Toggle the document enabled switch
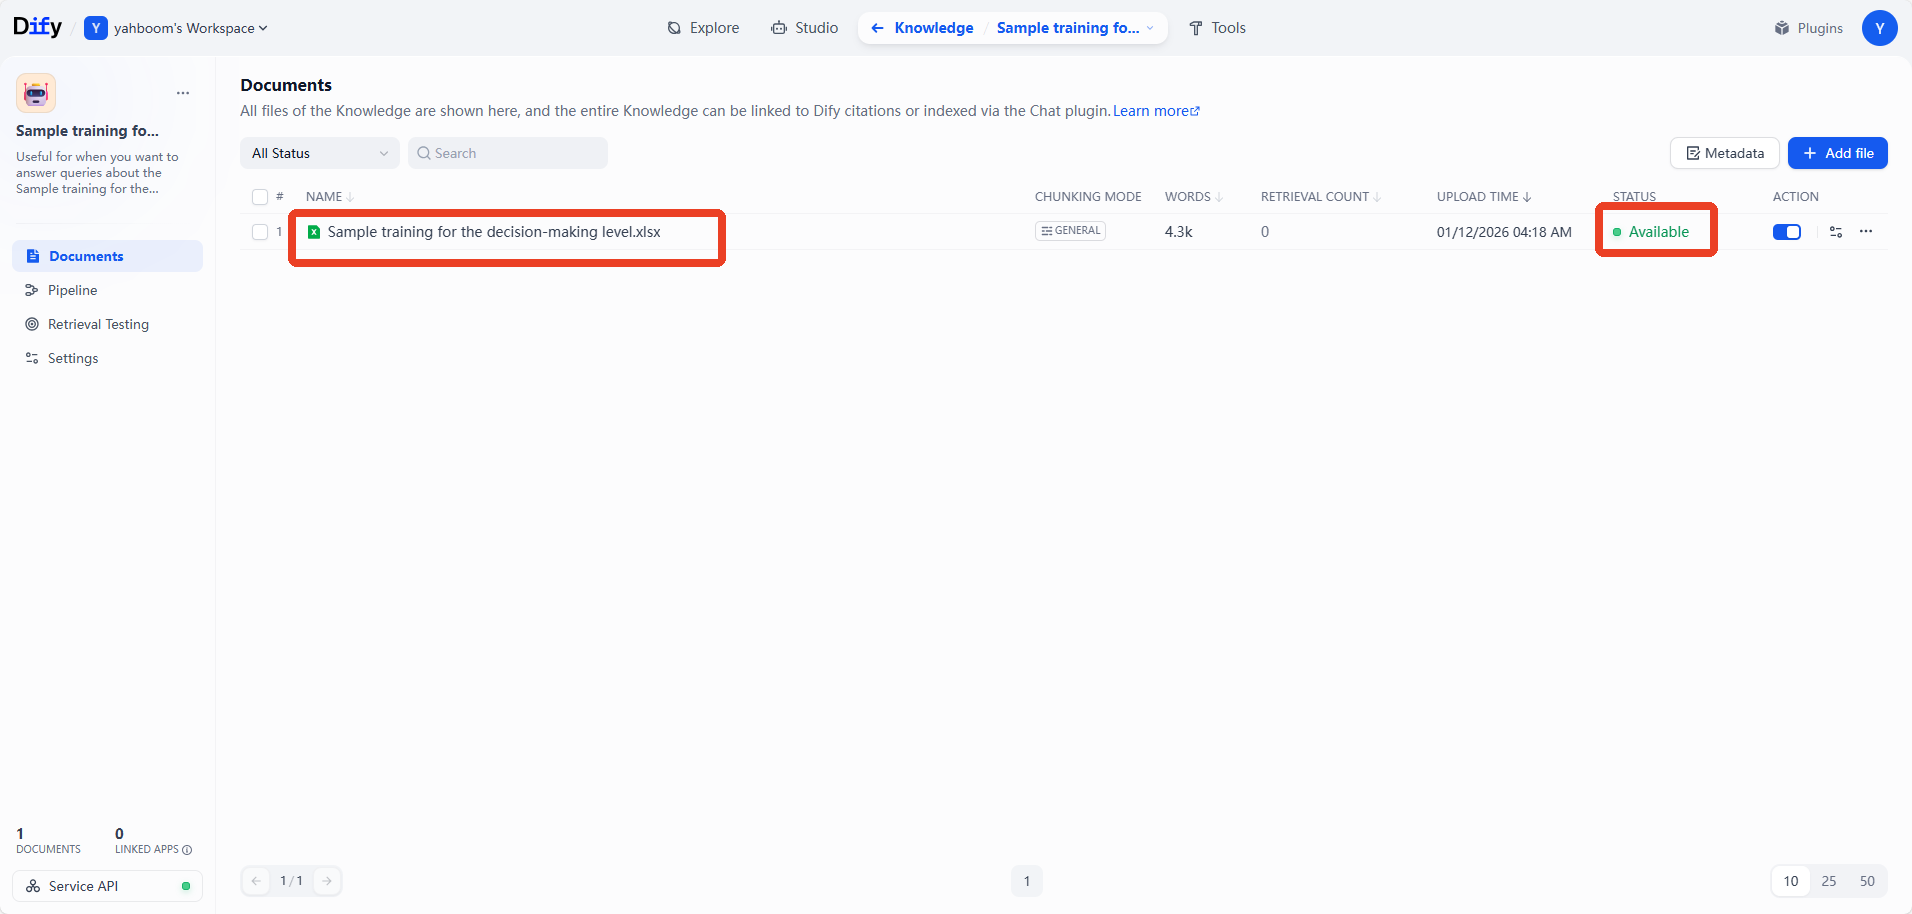 point(1787,232)
